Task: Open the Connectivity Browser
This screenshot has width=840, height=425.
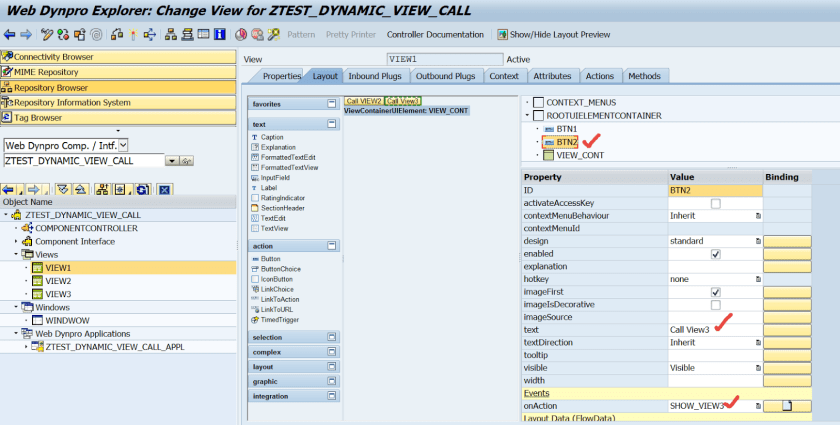Action: pos(118,57)
